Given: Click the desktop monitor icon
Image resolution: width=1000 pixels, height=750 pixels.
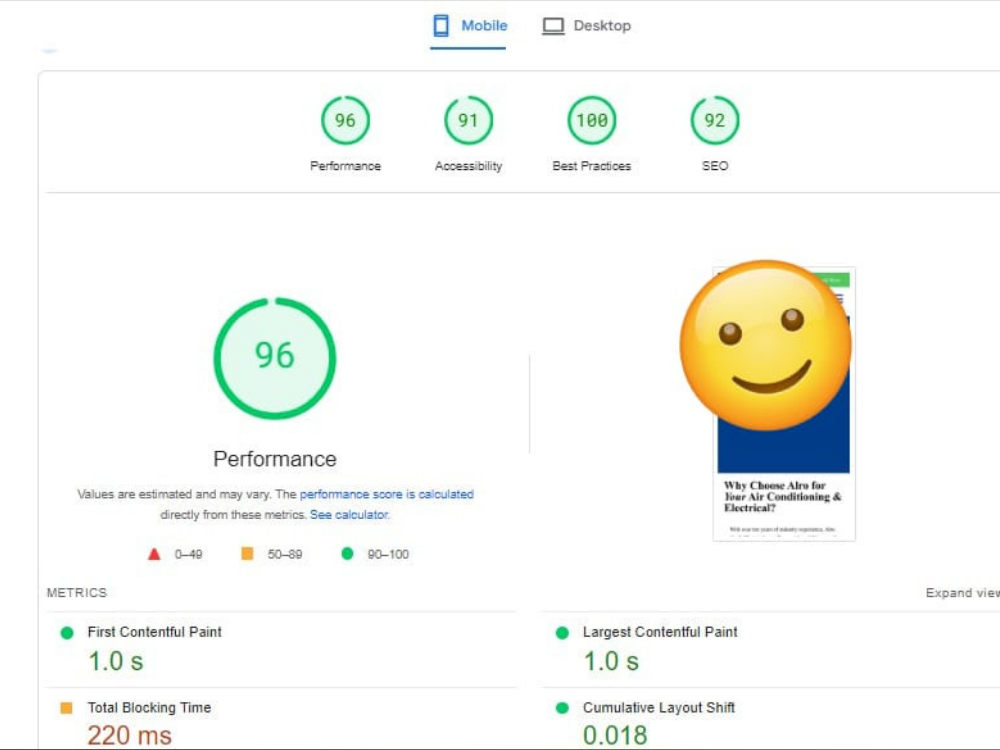Looking at the screenshot, I should point(553,26).
